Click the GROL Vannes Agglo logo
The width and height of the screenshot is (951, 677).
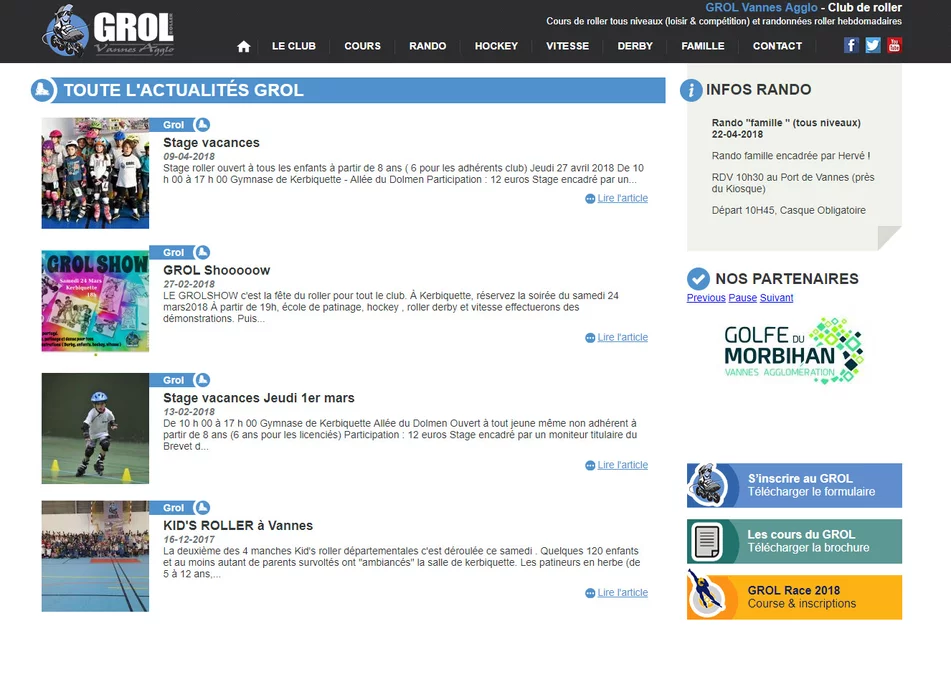pos(109,32)
